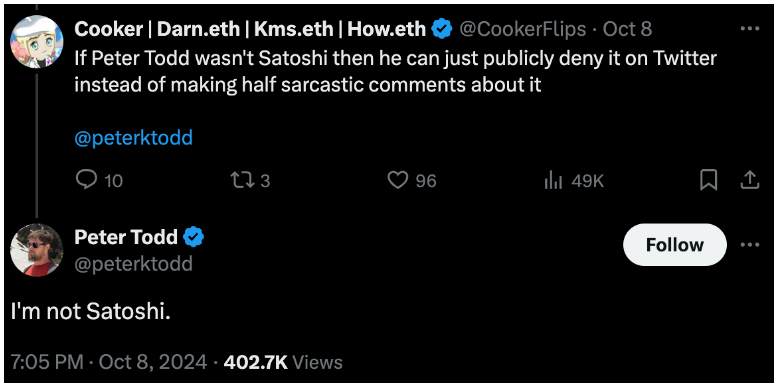The image size is (778, 387).
Task: Bookmark the CookerFlips tweet
Action: pyautogui.click(x=708, y=180)
